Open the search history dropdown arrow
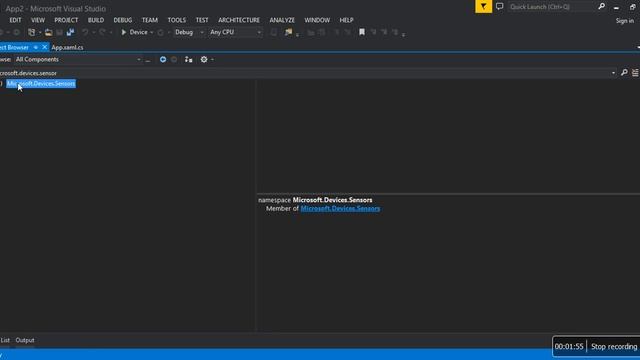Viewport: 640px width, 360px height. tap(613, 73)
